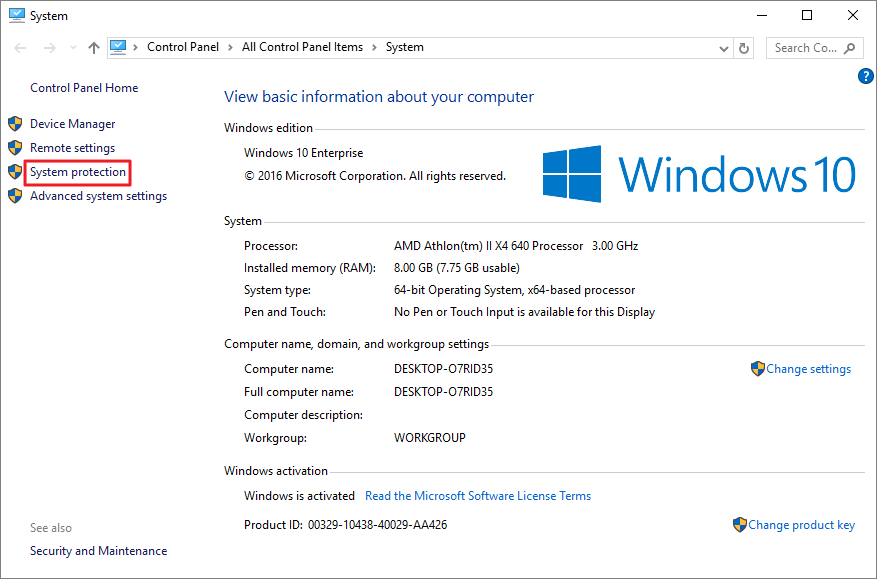The height and width of the screenshot is (579, 877).
Task: Click the AMD Athlon processor value
Action: (516, 246)
